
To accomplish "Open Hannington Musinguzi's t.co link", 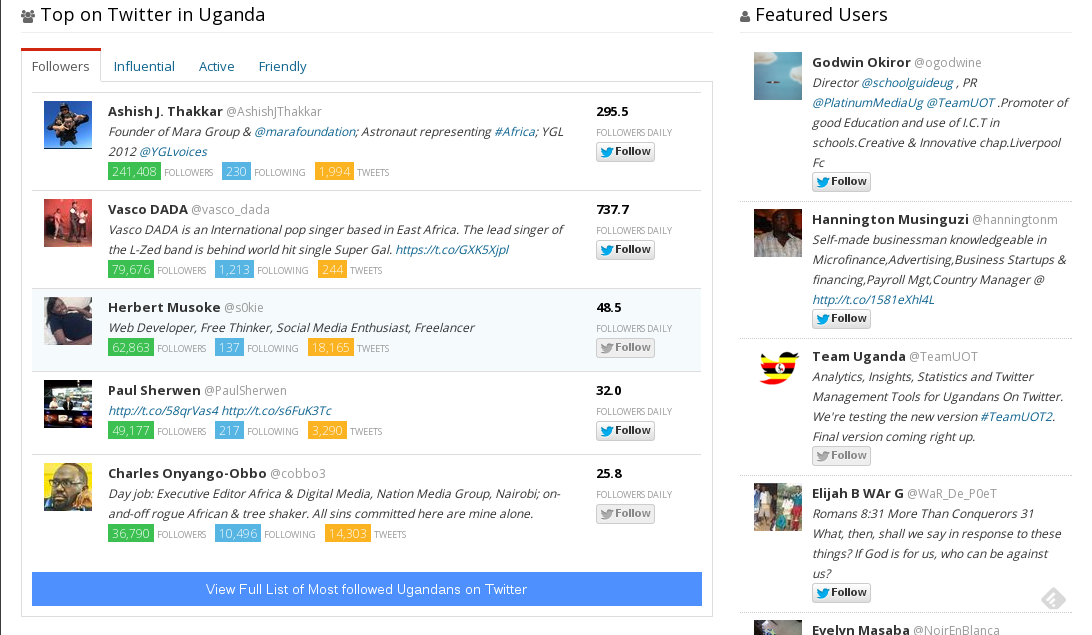I will [873, 299].
